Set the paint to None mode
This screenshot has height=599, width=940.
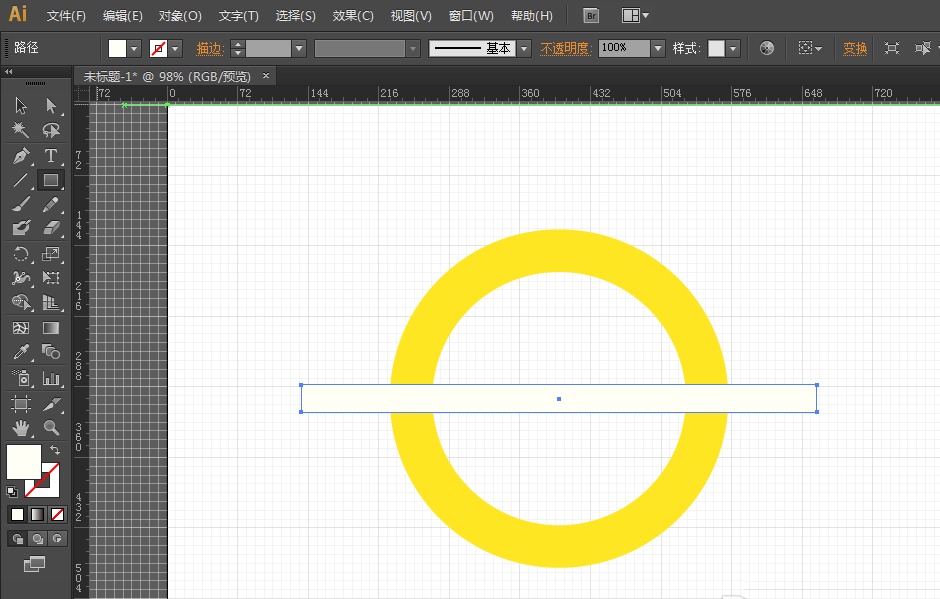point(57,514)
